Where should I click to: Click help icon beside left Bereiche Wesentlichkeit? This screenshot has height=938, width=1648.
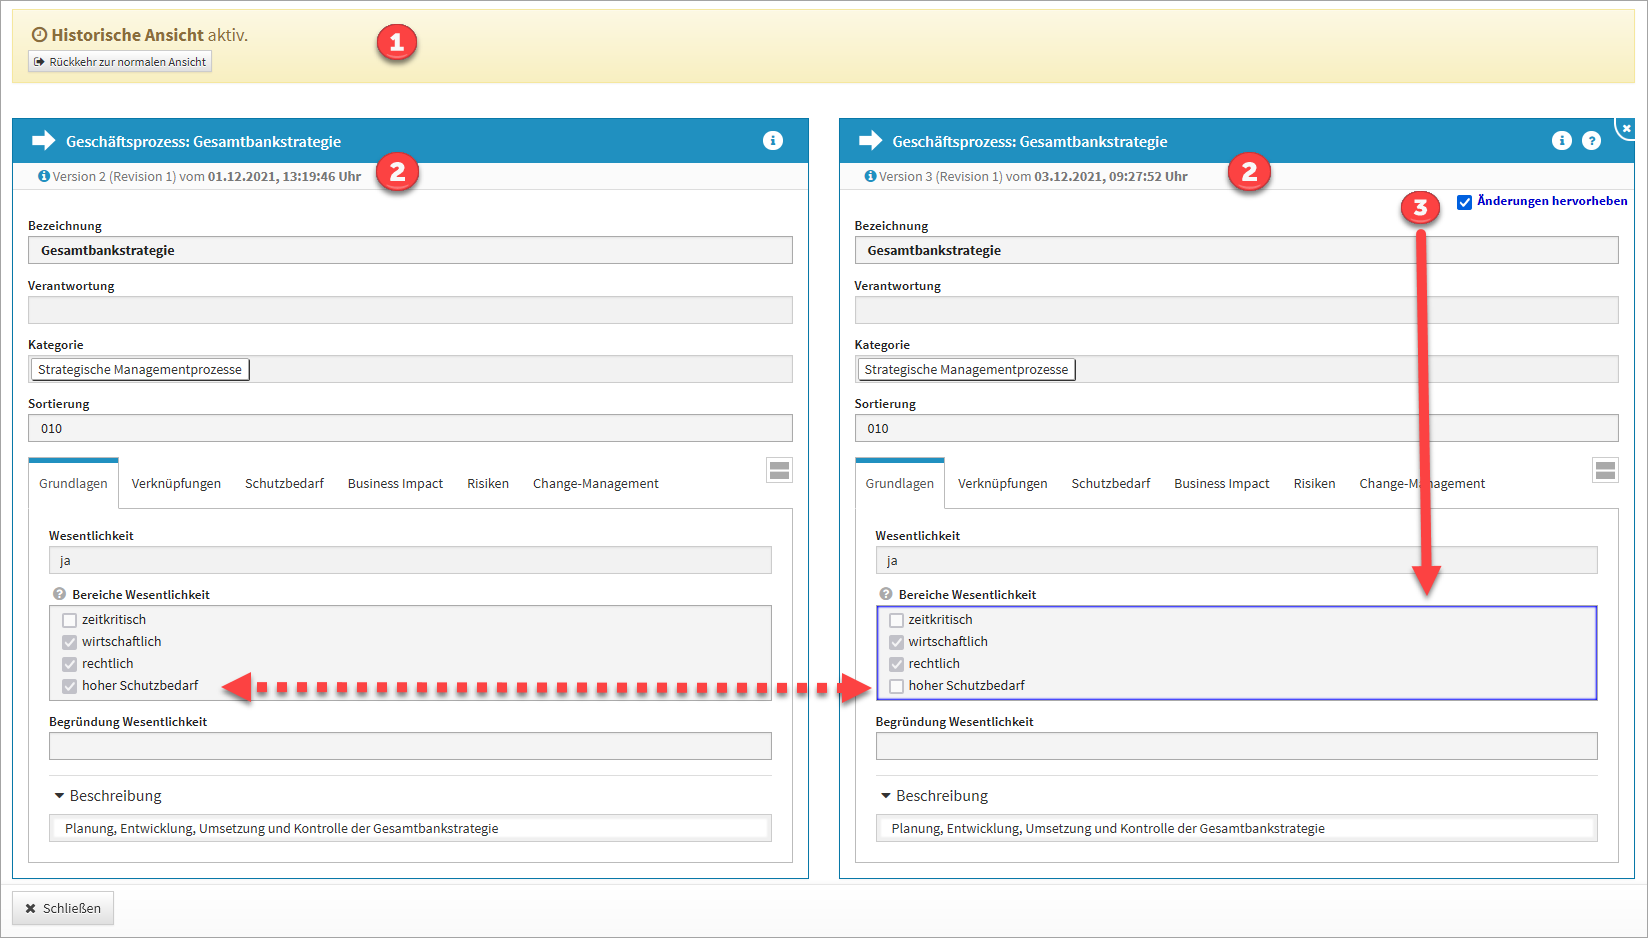[x=59, y=594]
